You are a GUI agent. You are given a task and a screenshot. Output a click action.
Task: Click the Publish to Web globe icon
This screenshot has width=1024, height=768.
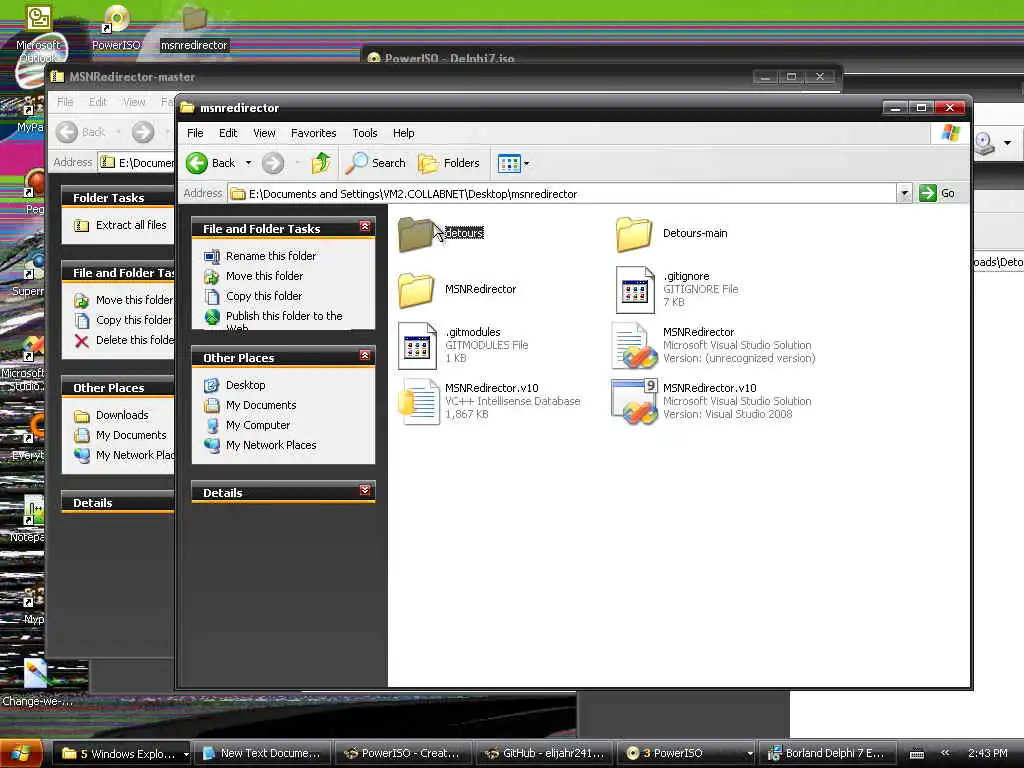pyautogui.click(x=212, y=317)
